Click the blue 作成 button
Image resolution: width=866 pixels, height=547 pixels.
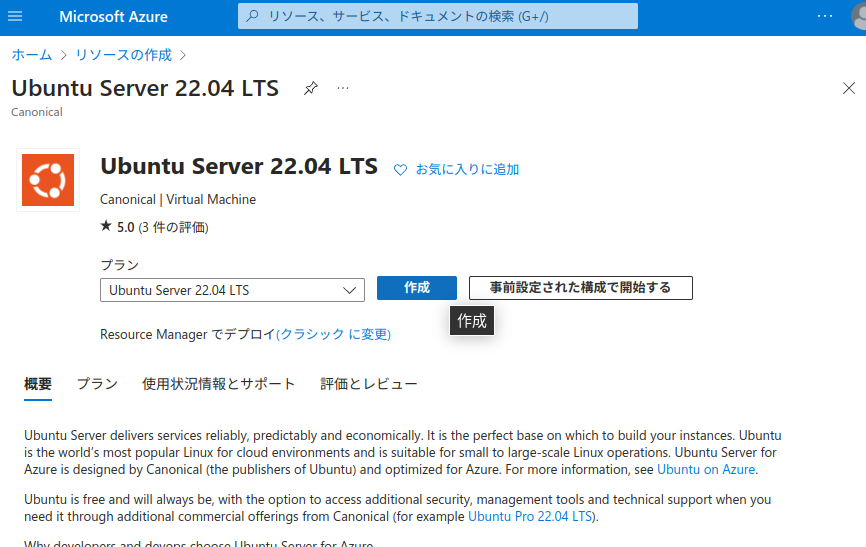click(x=417, y=288)
